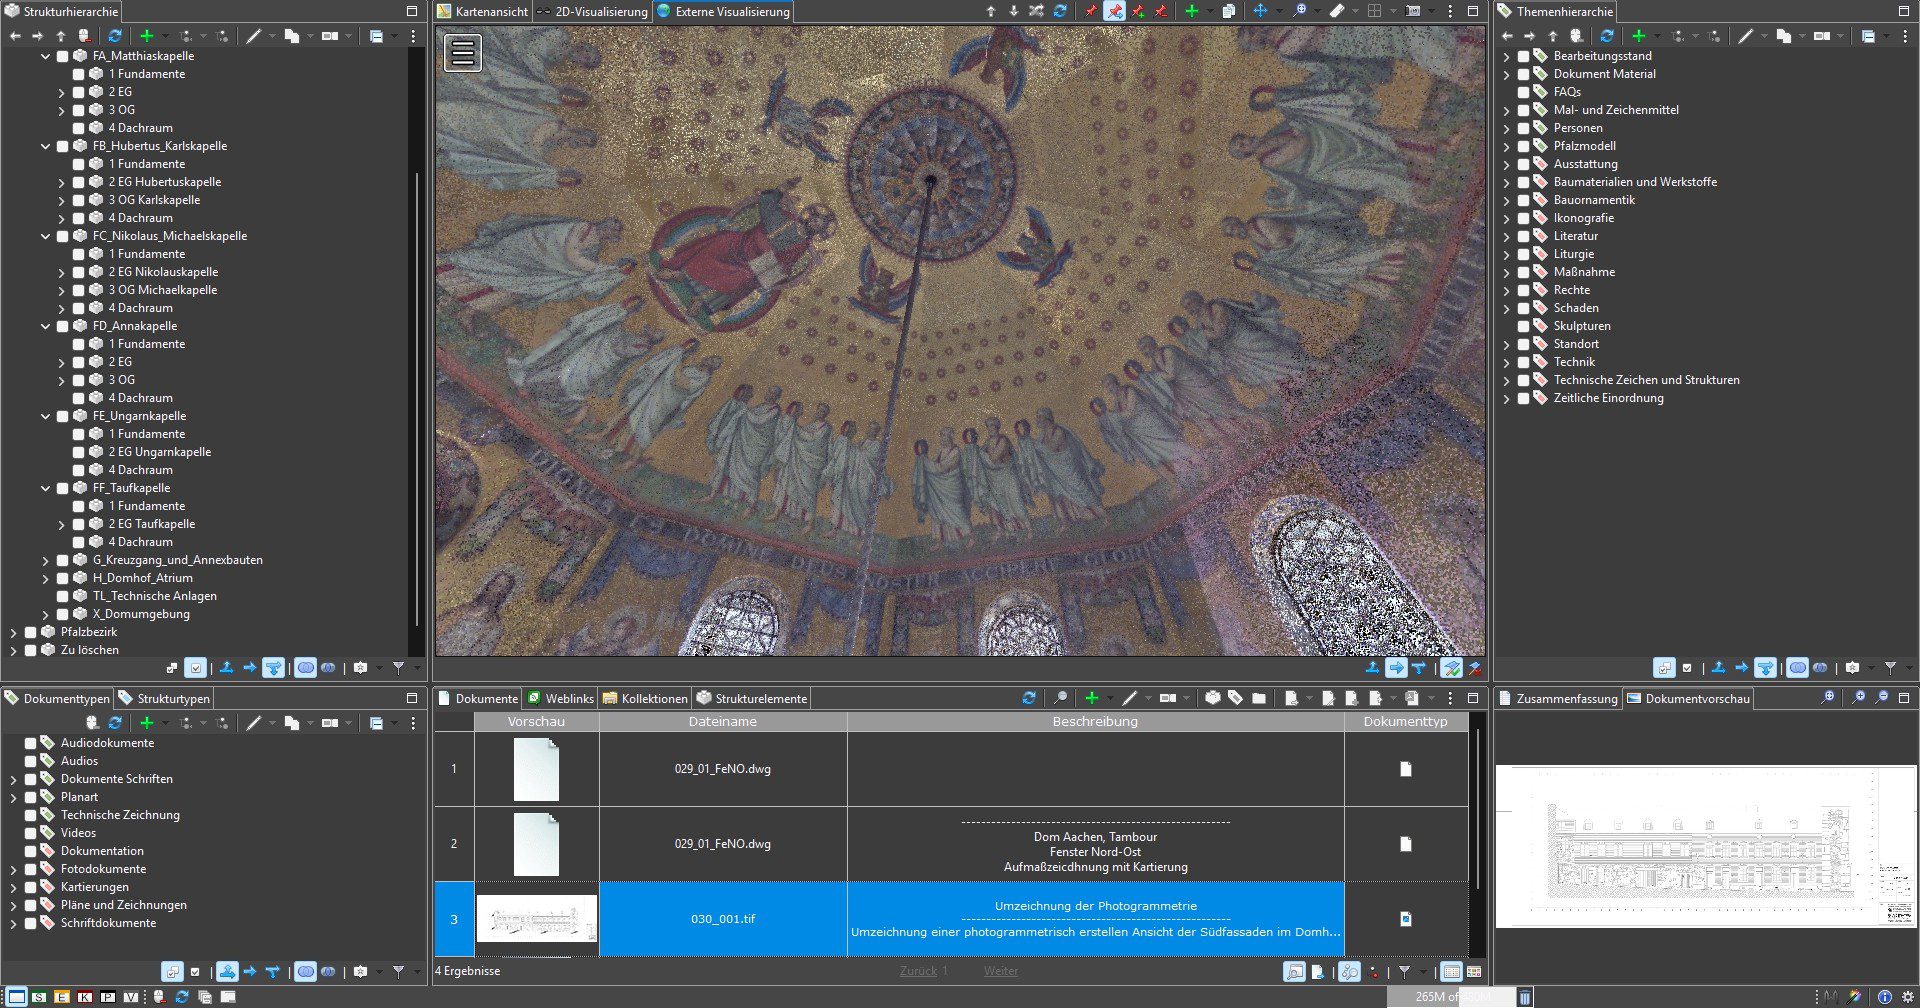
Task: Enable the Fotodokumente checkbox
Action: coord(31,869)
